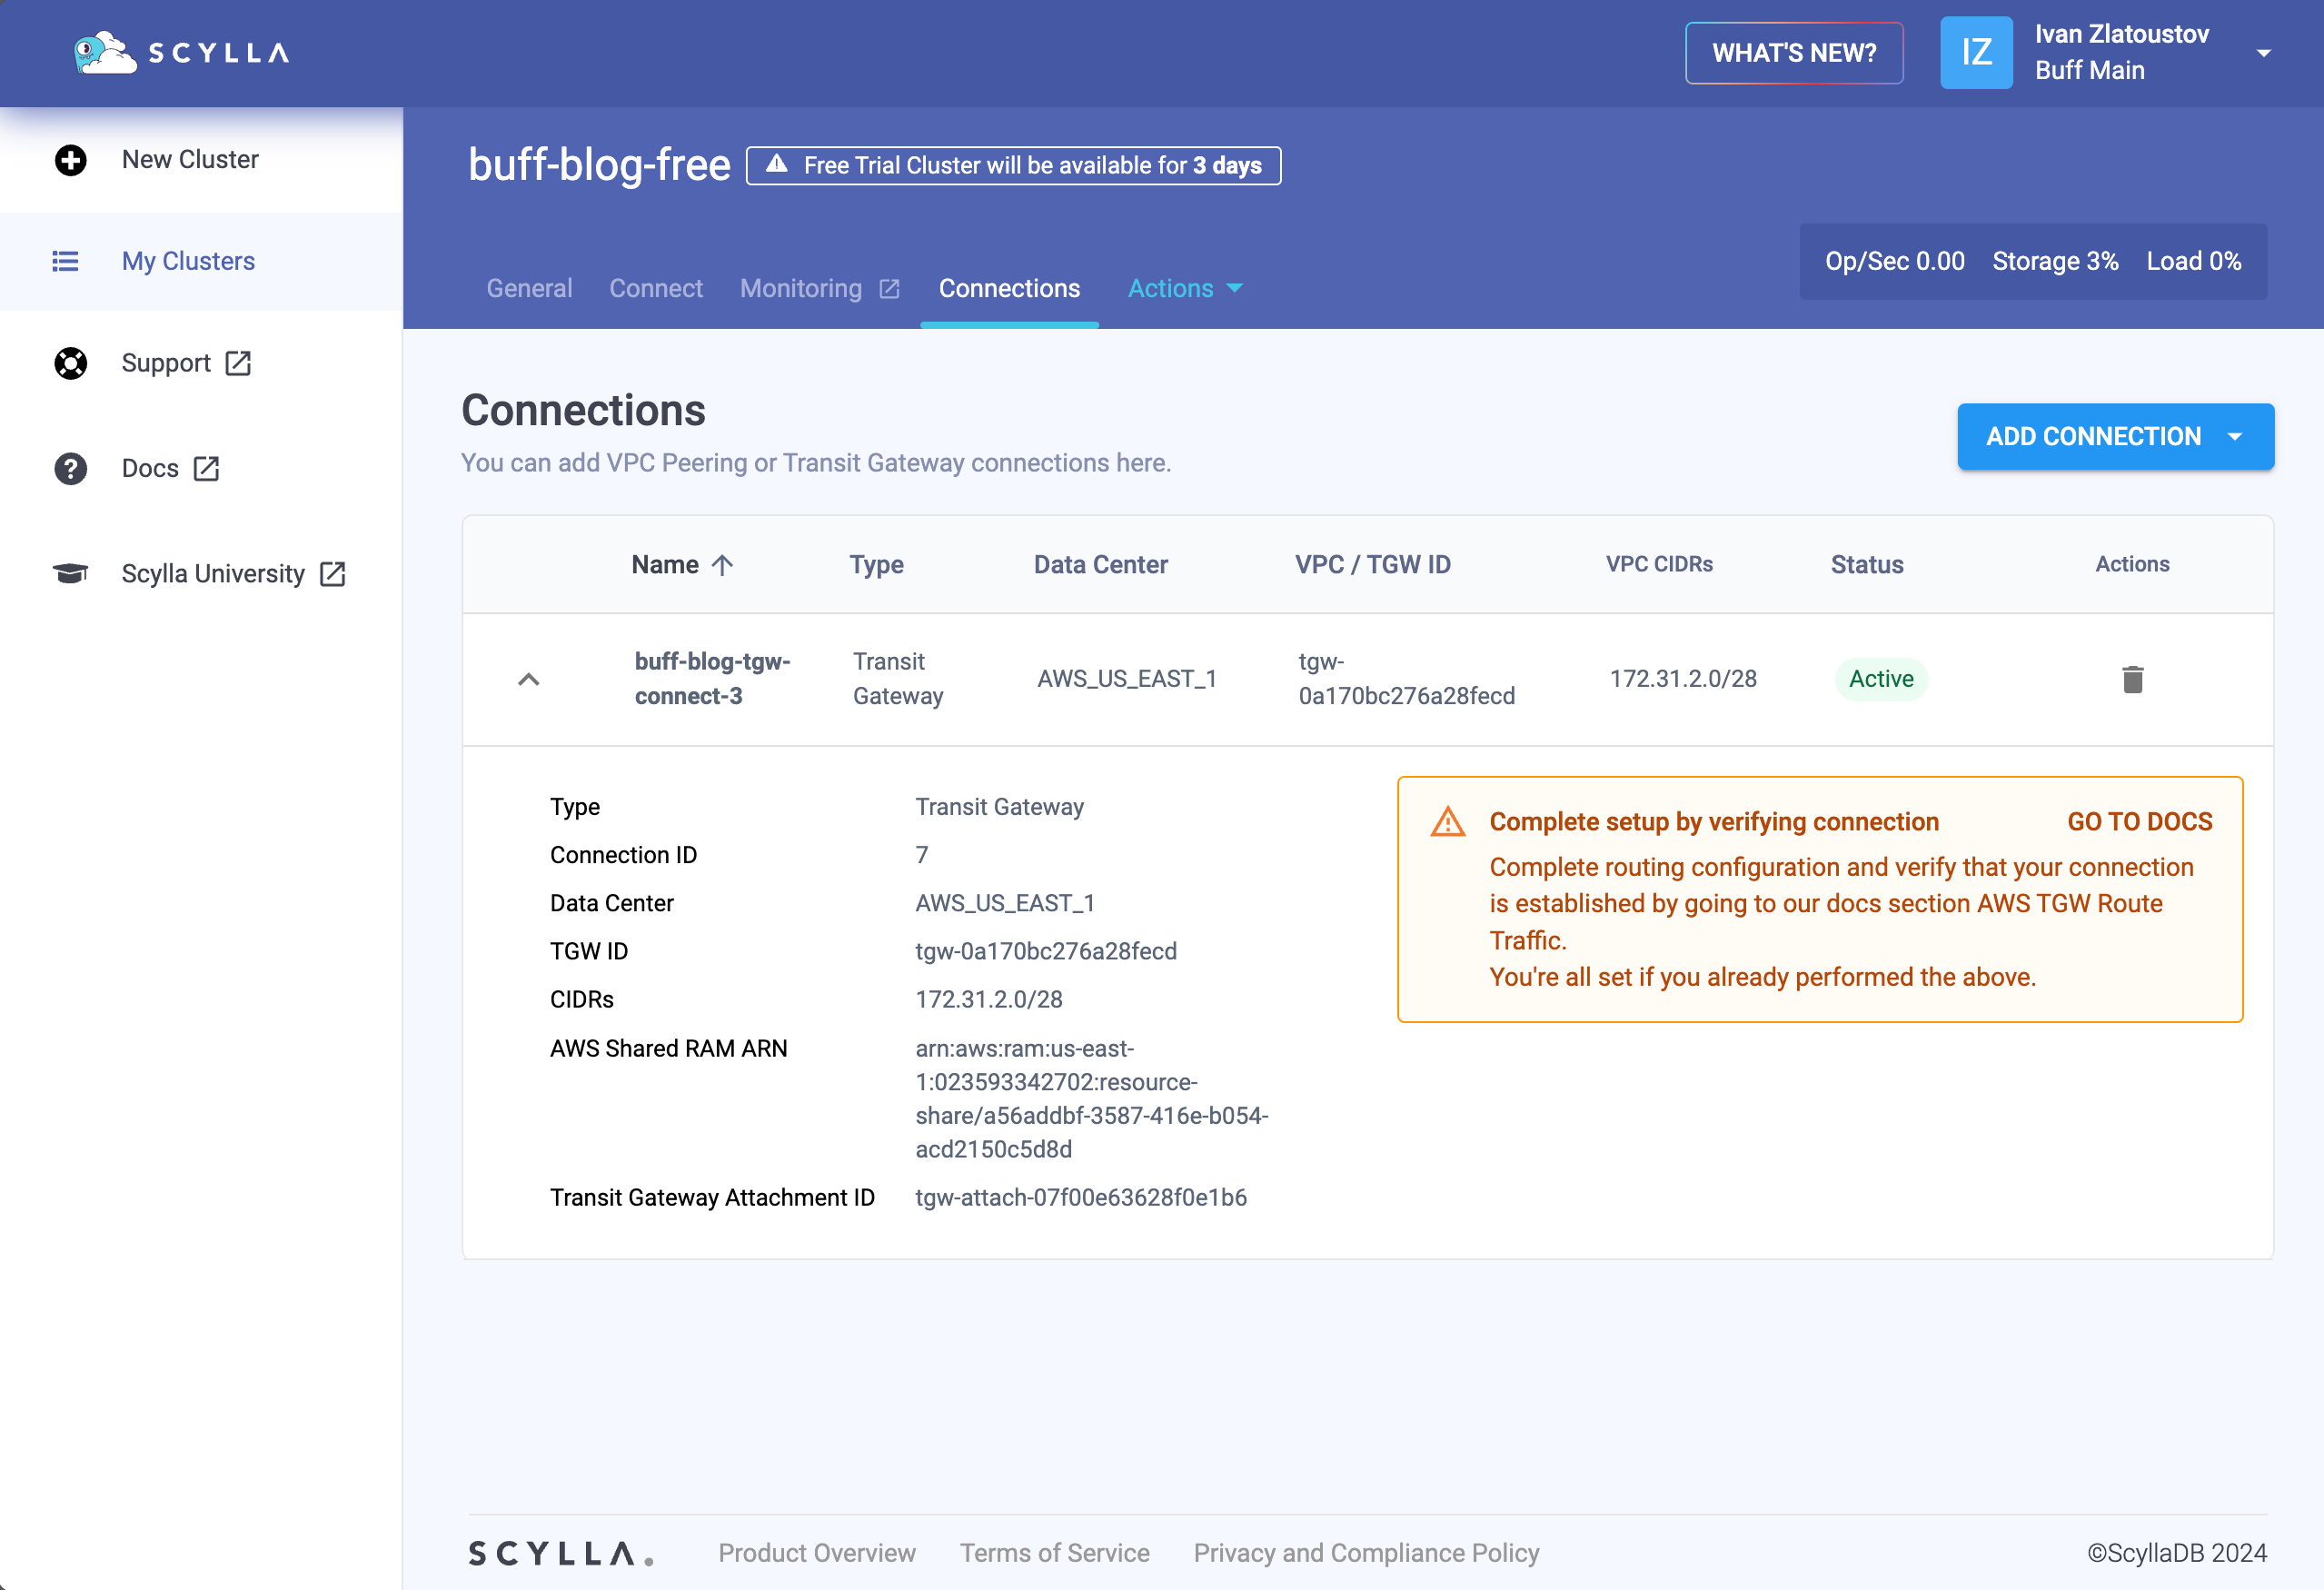The width and height of the screenshot is (2324, 1590).
Task: Delete the buff-blog-tgw-connect-3 connection via trash icon
Action: click(2132, 679)
